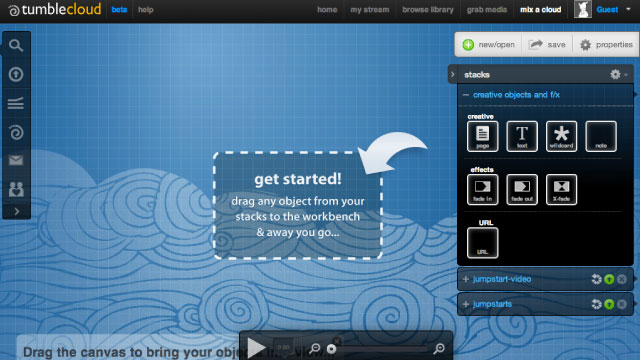Select the fade in effect
The height and width of the screenshot is (360, 640).
pos(482,189)
